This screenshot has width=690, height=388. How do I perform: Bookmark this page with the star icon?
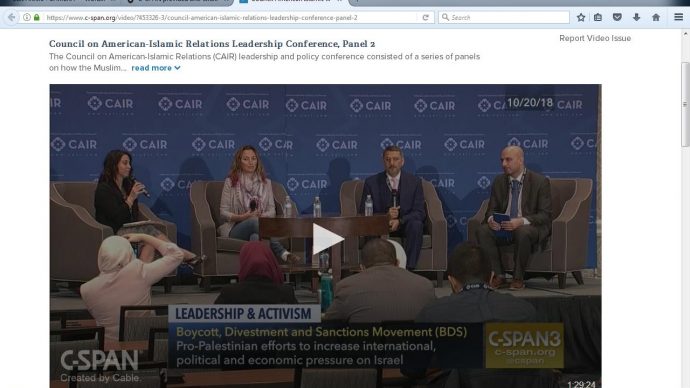pyautogui.click(x=581, y=17)
